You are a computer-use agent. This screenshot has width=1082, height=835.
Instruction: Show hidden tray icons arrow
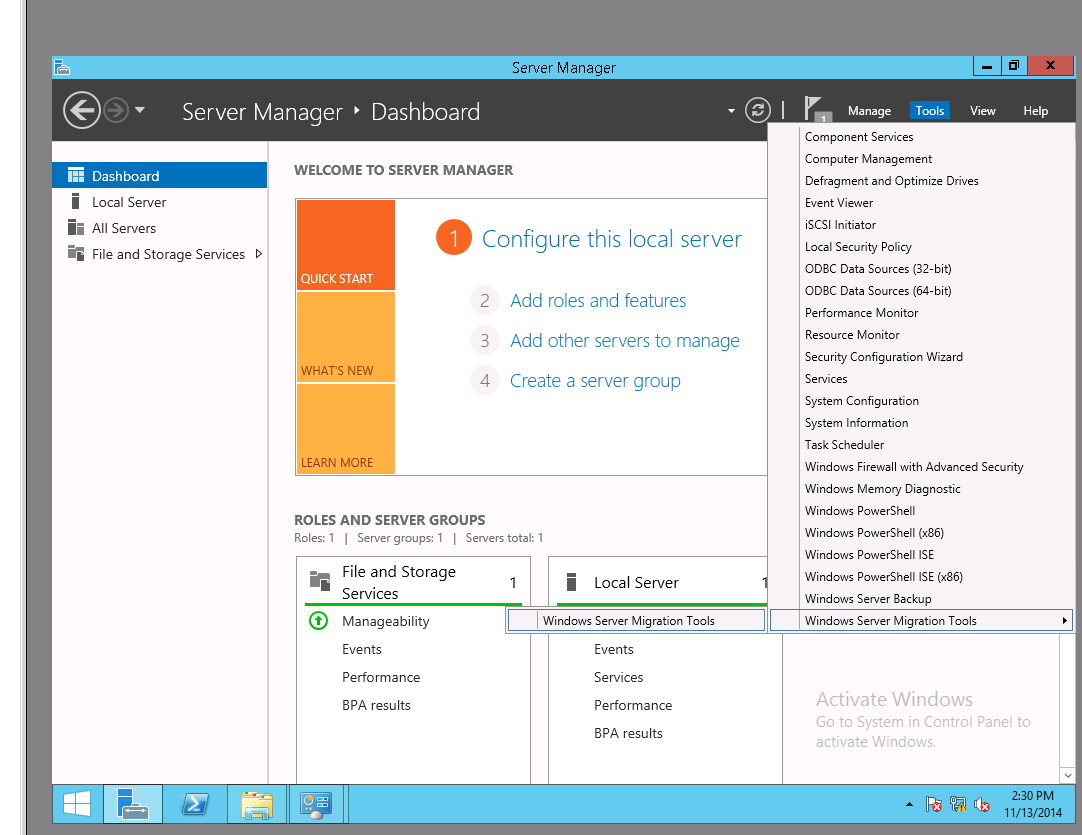point(909,805)
